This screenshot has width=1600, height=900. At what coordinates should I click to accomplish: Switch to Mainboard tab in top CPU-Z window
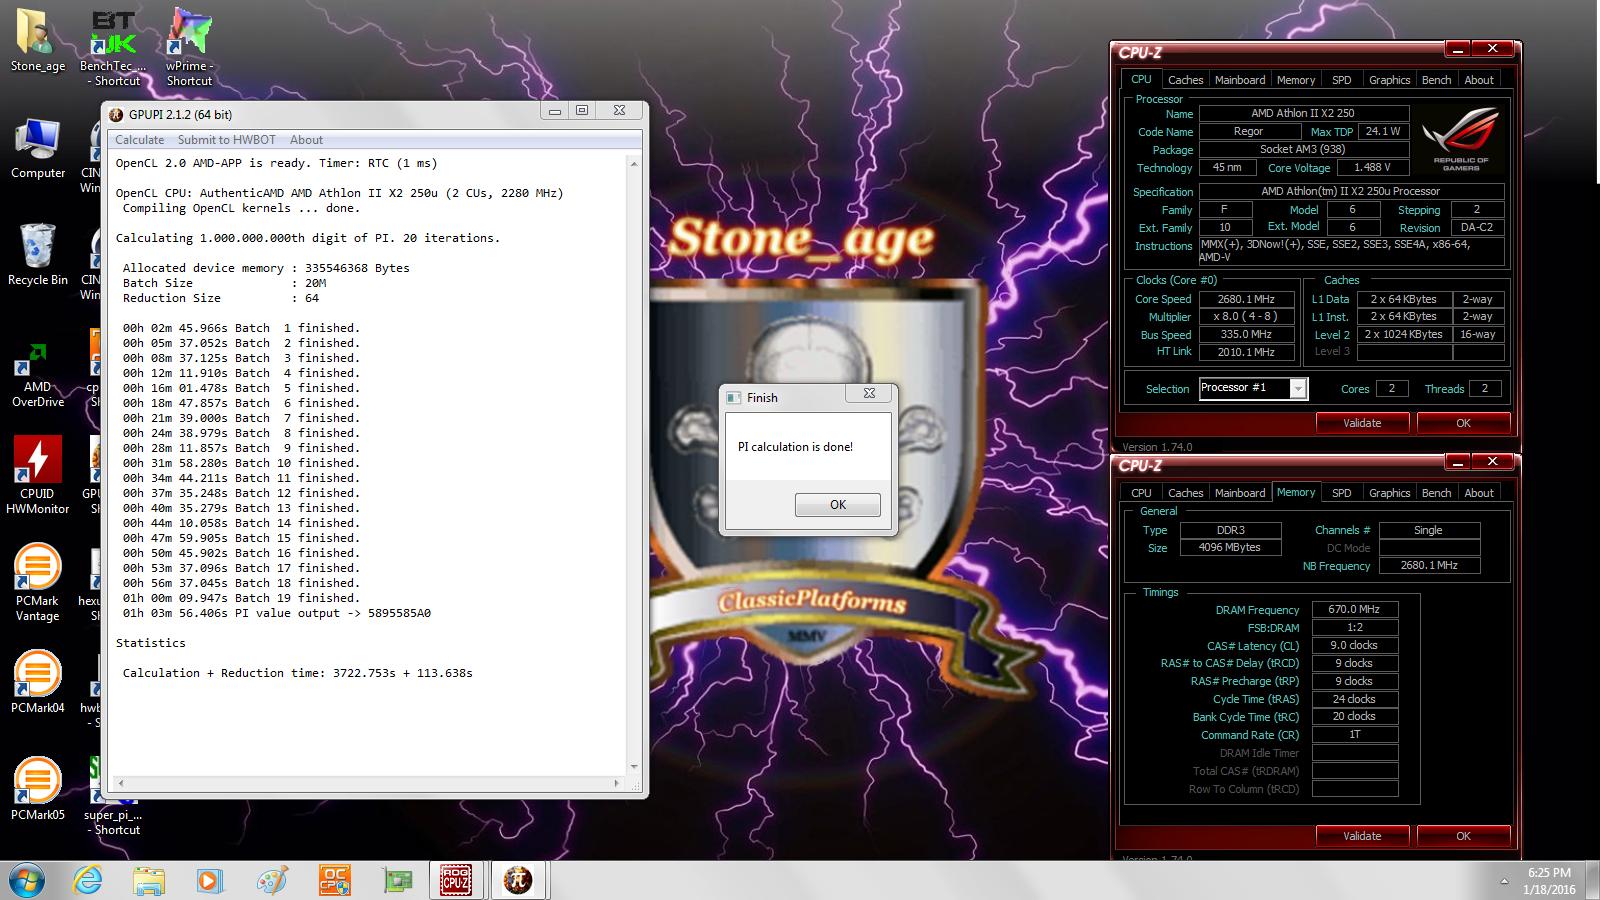1240,80
